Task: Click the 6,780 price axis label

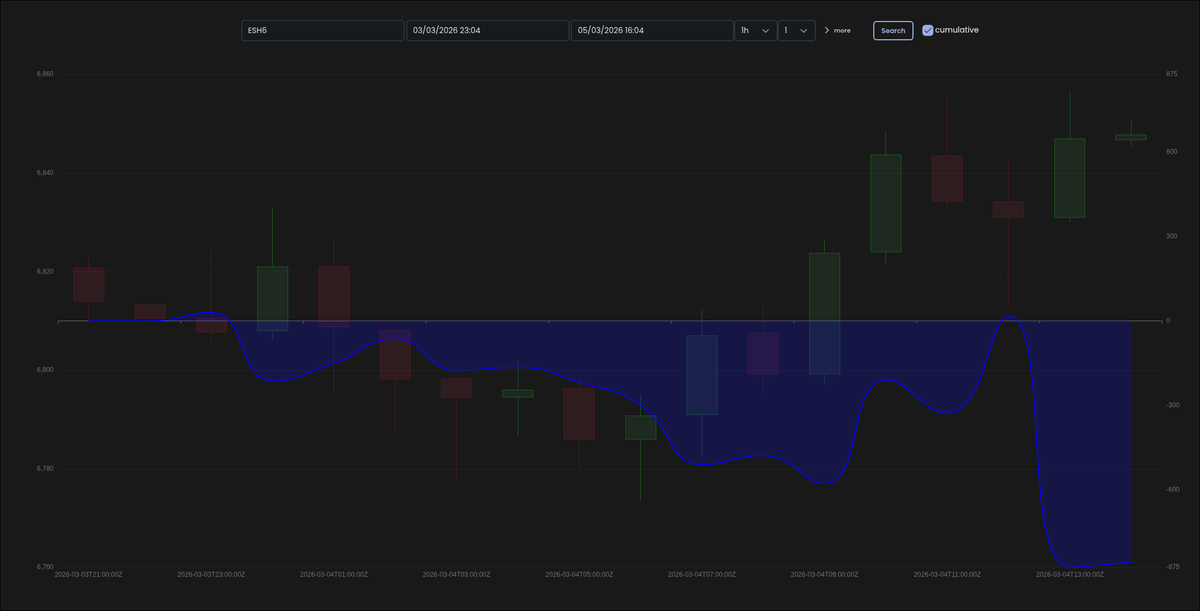Action: tap(44, 468)
